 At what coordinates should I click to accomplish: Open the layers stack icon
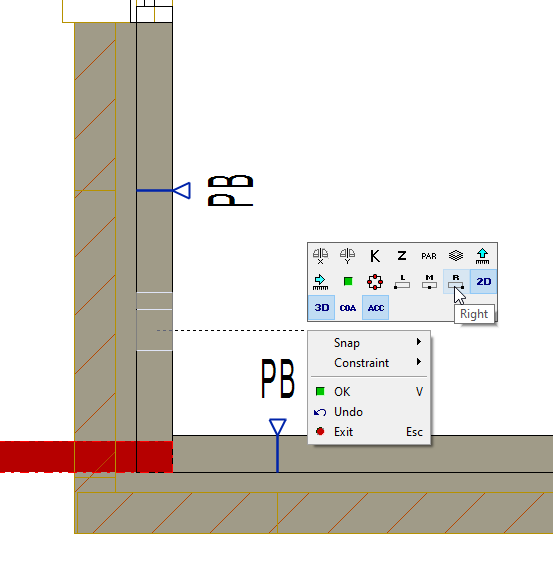[456, 256]
